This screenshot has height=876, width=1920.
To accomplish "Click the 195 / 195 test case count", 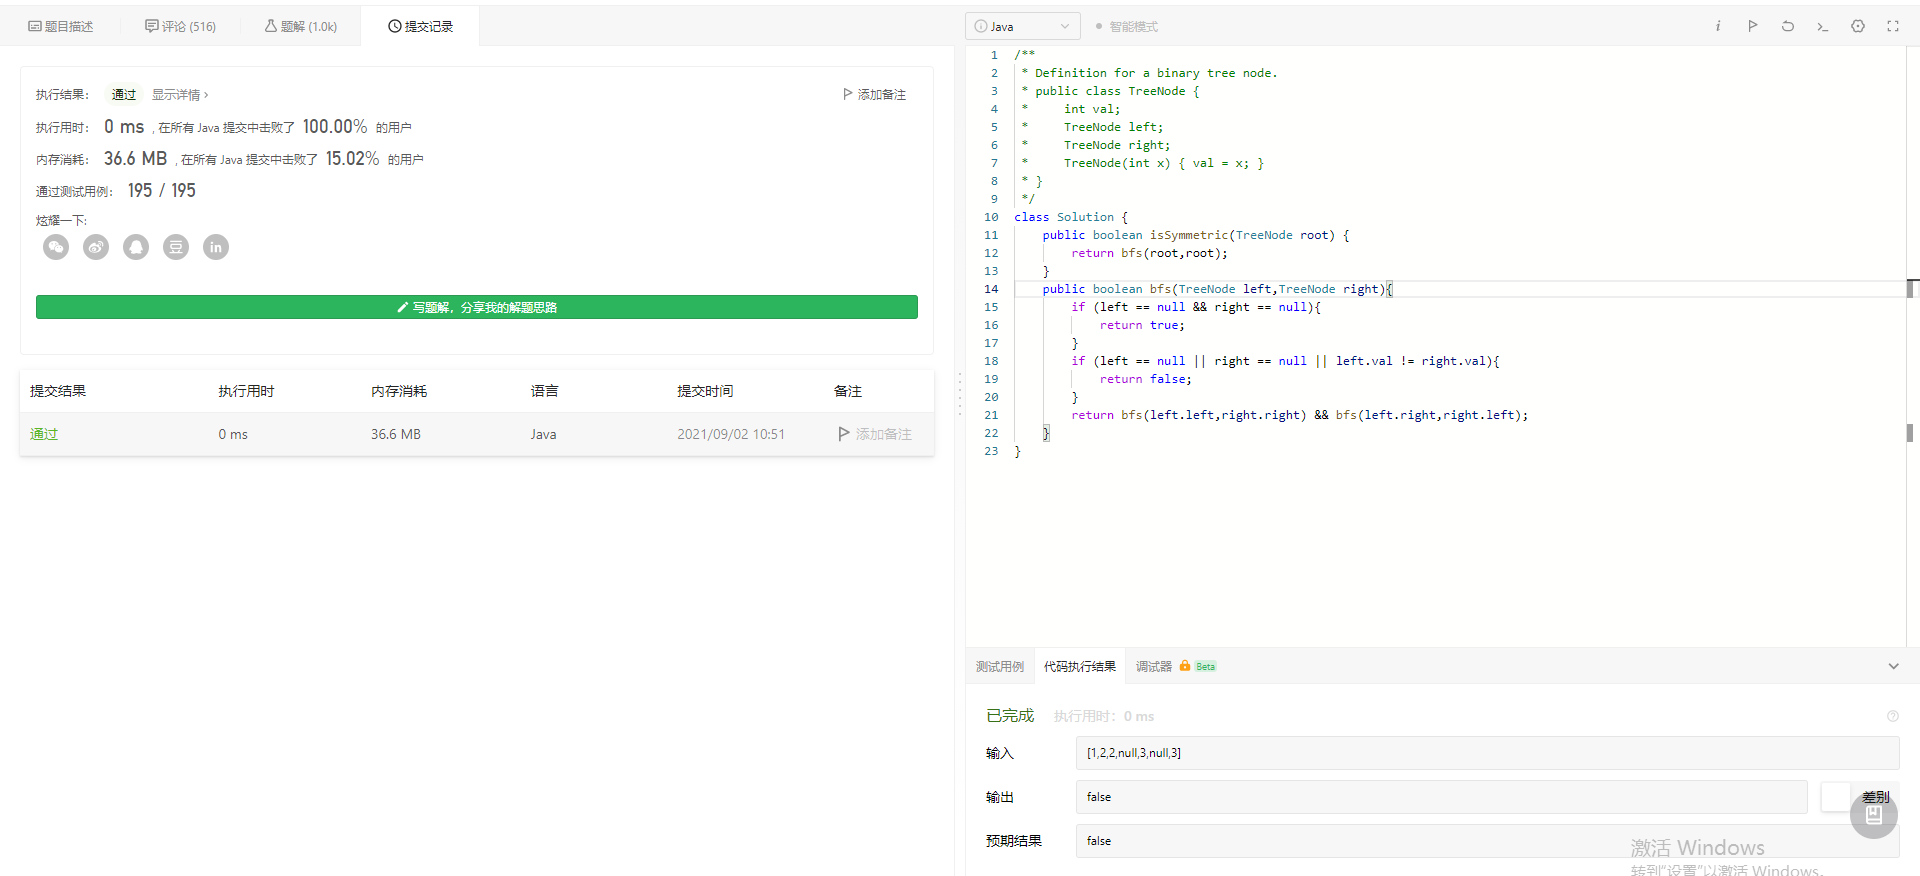I will tap(162, 190).
